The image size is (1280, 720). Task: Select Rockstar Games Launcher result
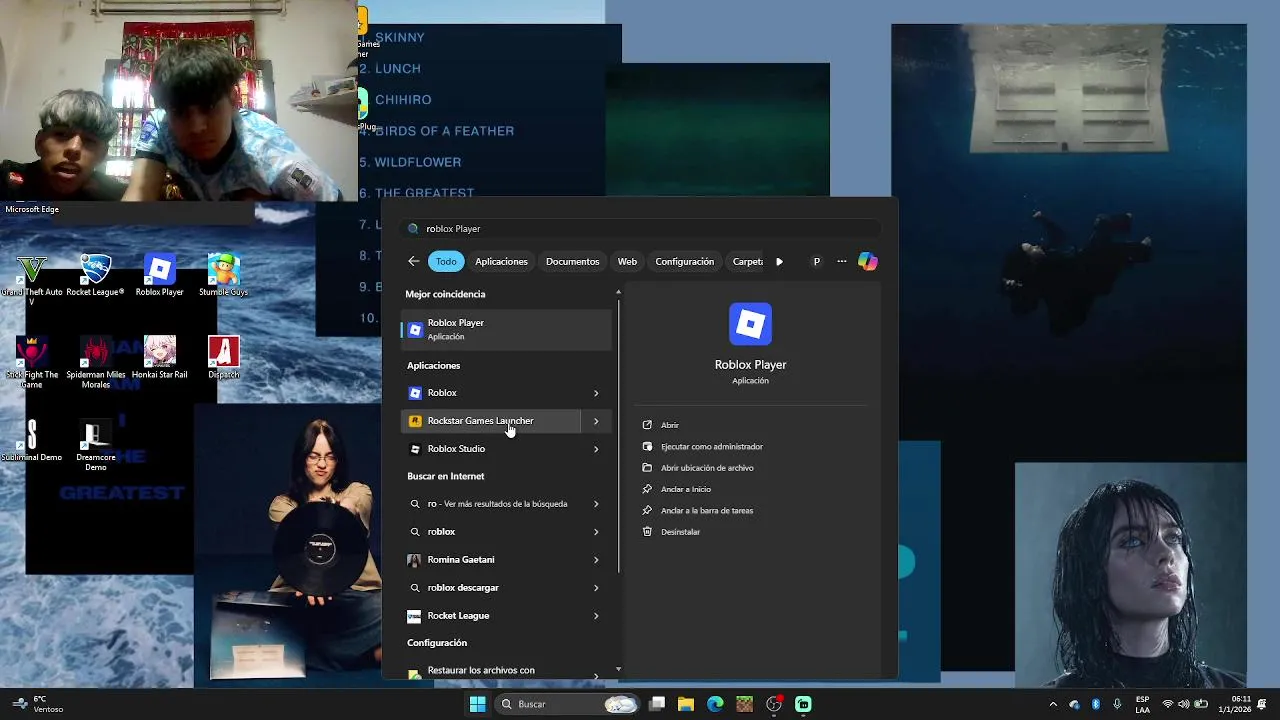click(491, 421)
